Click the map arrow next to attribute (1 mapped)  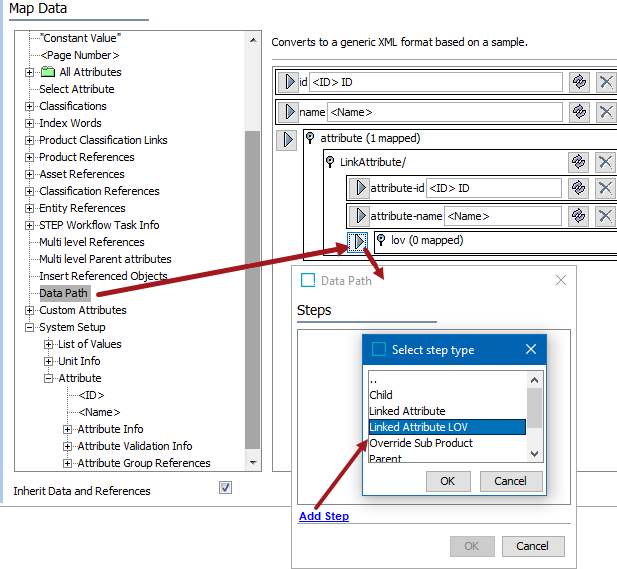click(x=286, y=140)
